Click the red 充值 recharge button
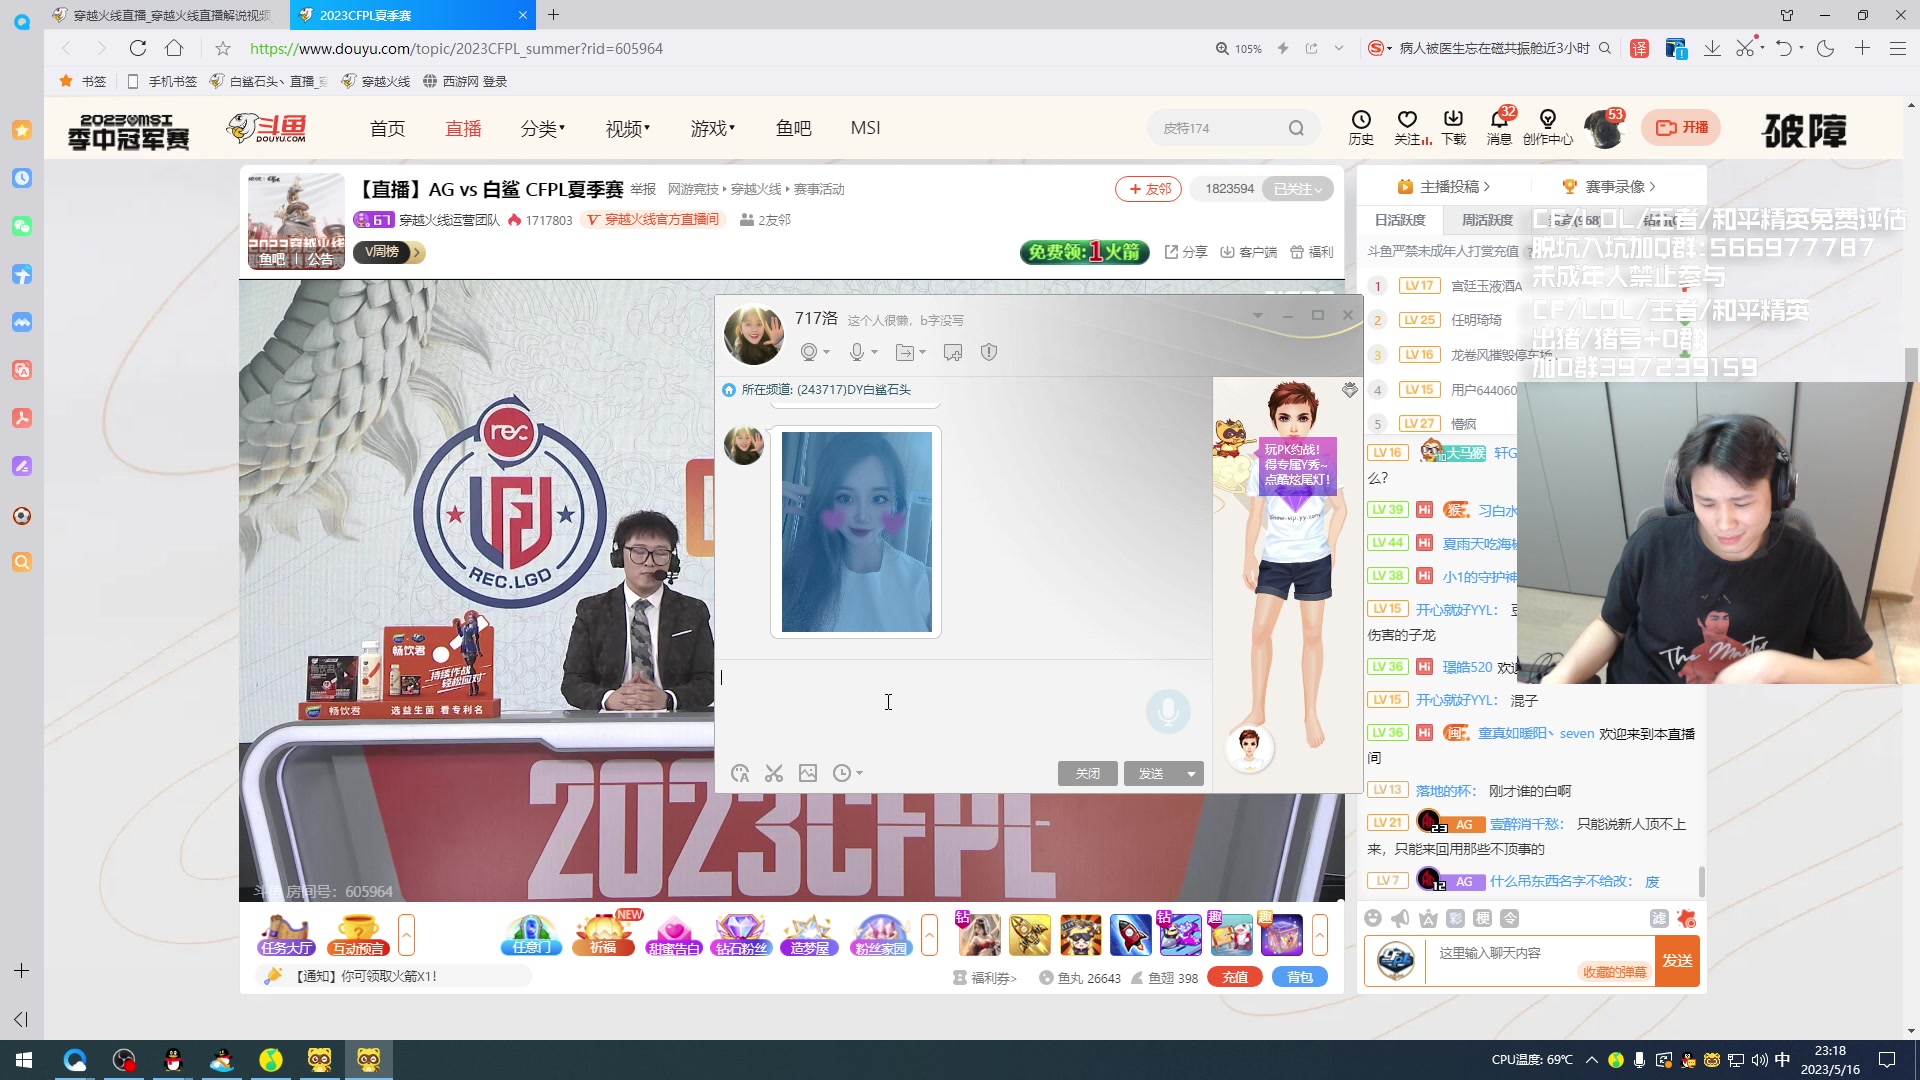 pyautogui.click(x=1235, y=977)
